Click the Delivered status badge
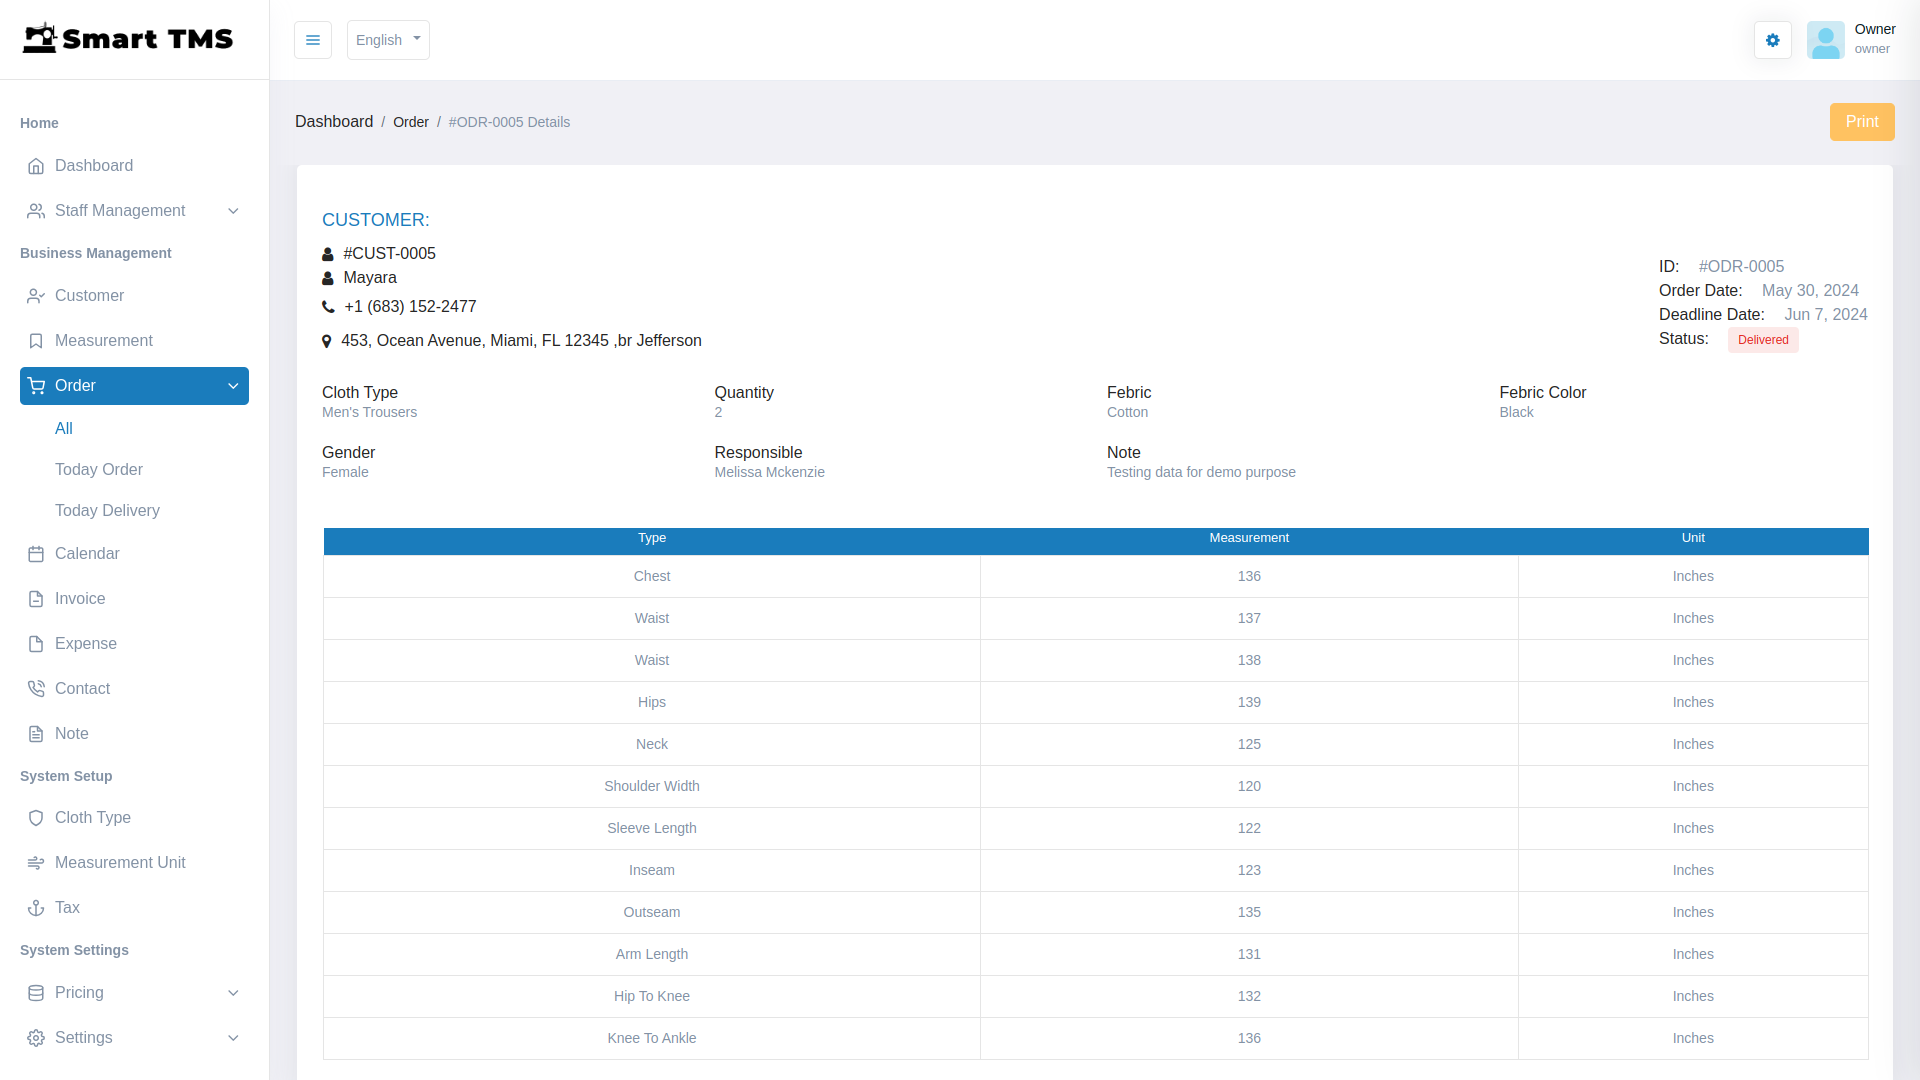This screenshot has height=1080, width=1920. click(1762, 340)
